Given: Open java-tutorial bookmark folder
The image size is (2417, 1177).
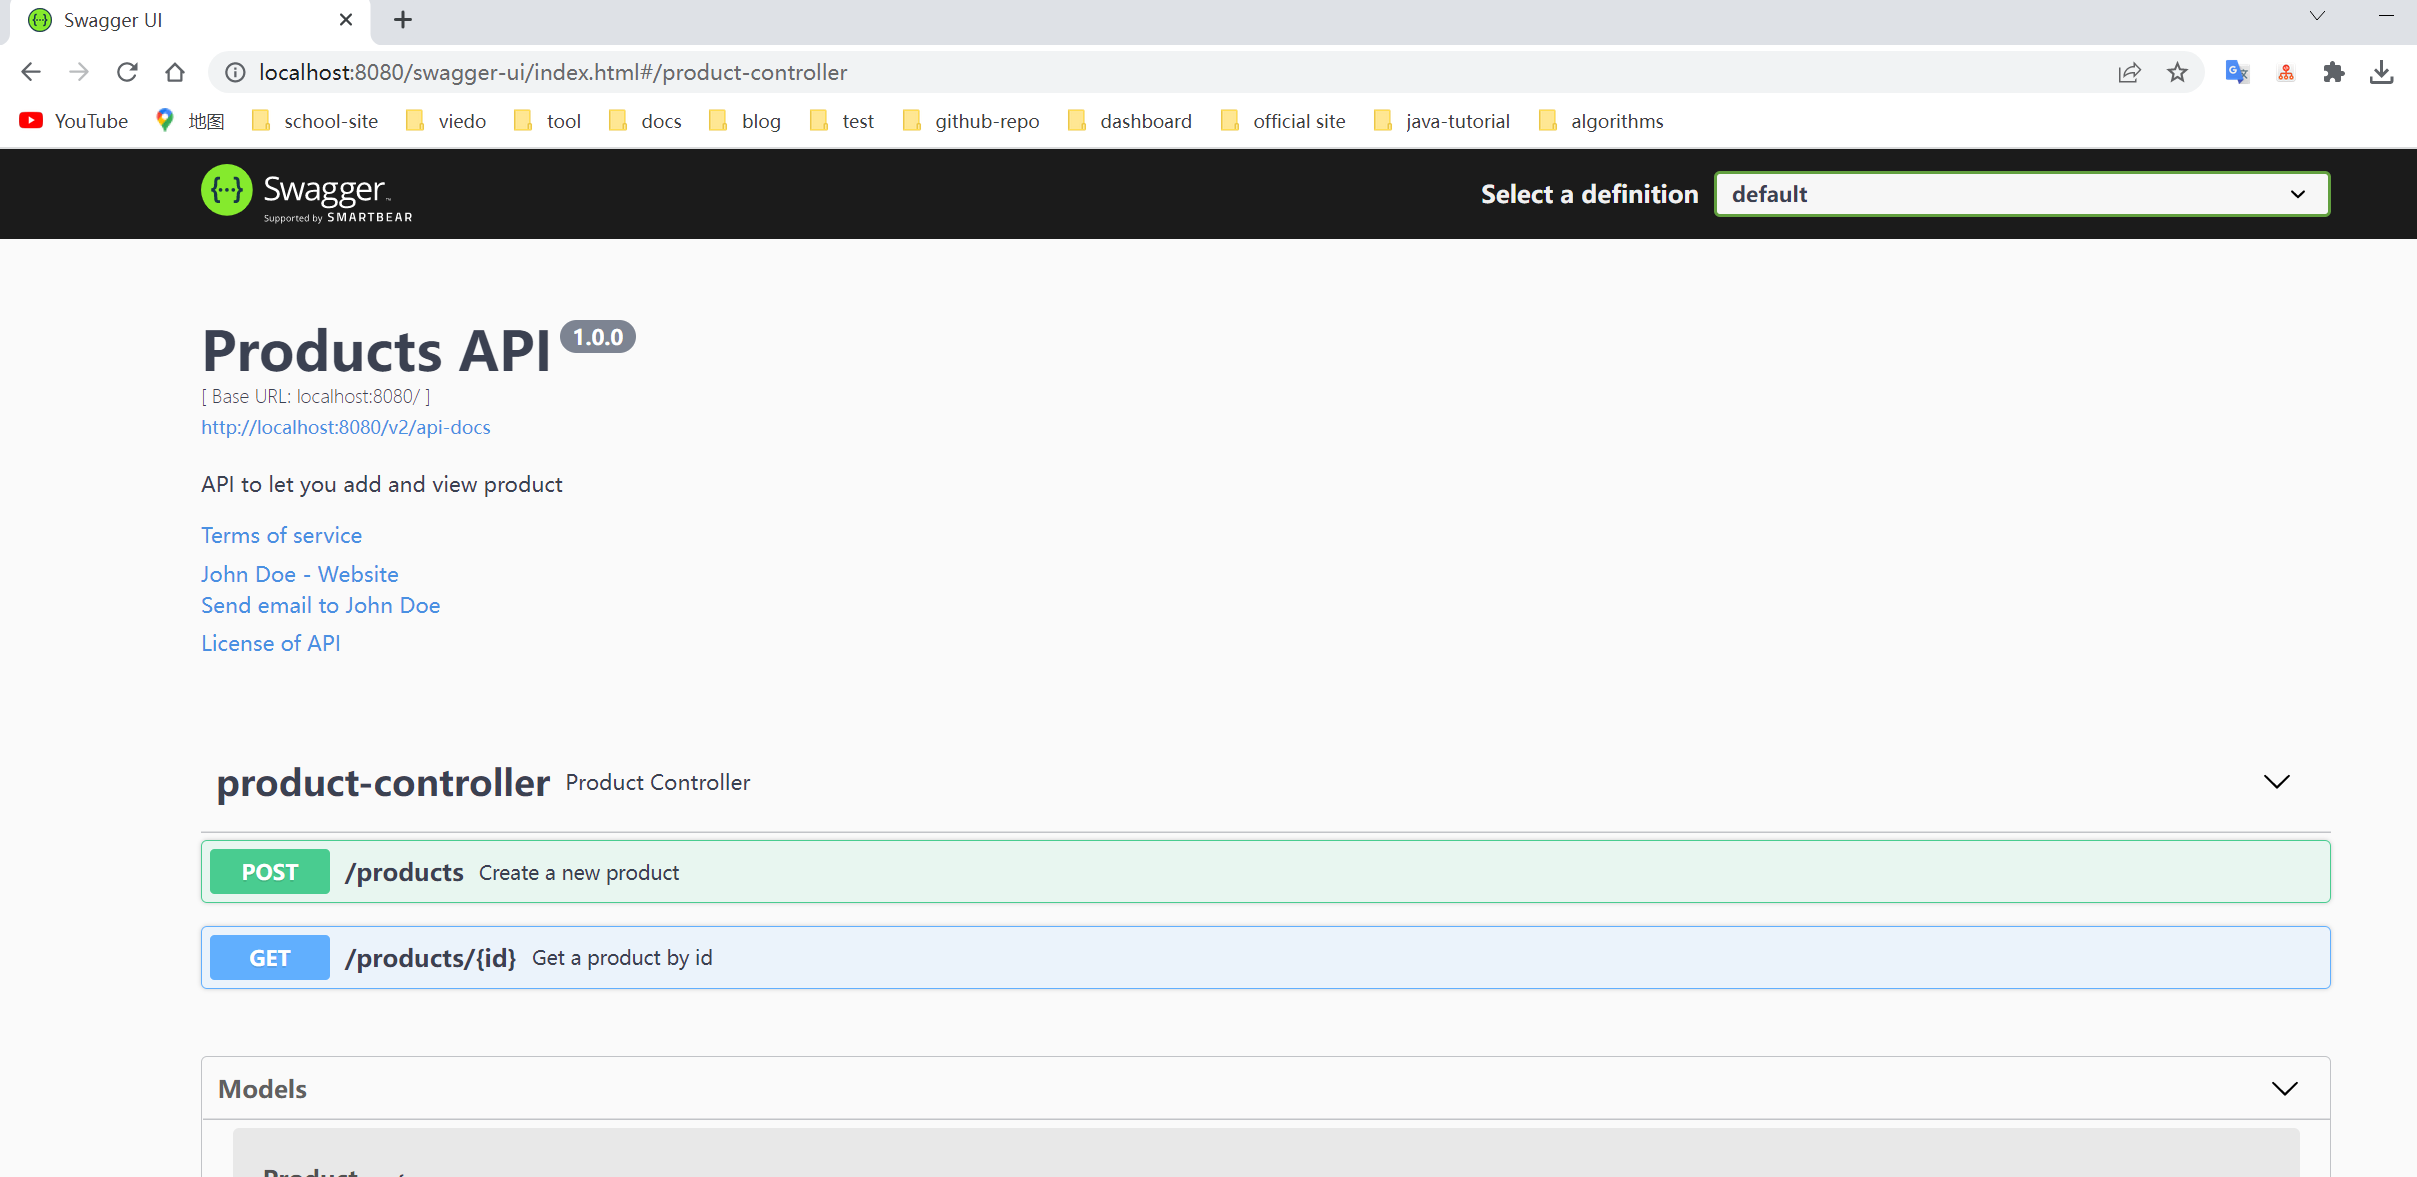Looking at the screenshot, I should tap(1442, 121).
